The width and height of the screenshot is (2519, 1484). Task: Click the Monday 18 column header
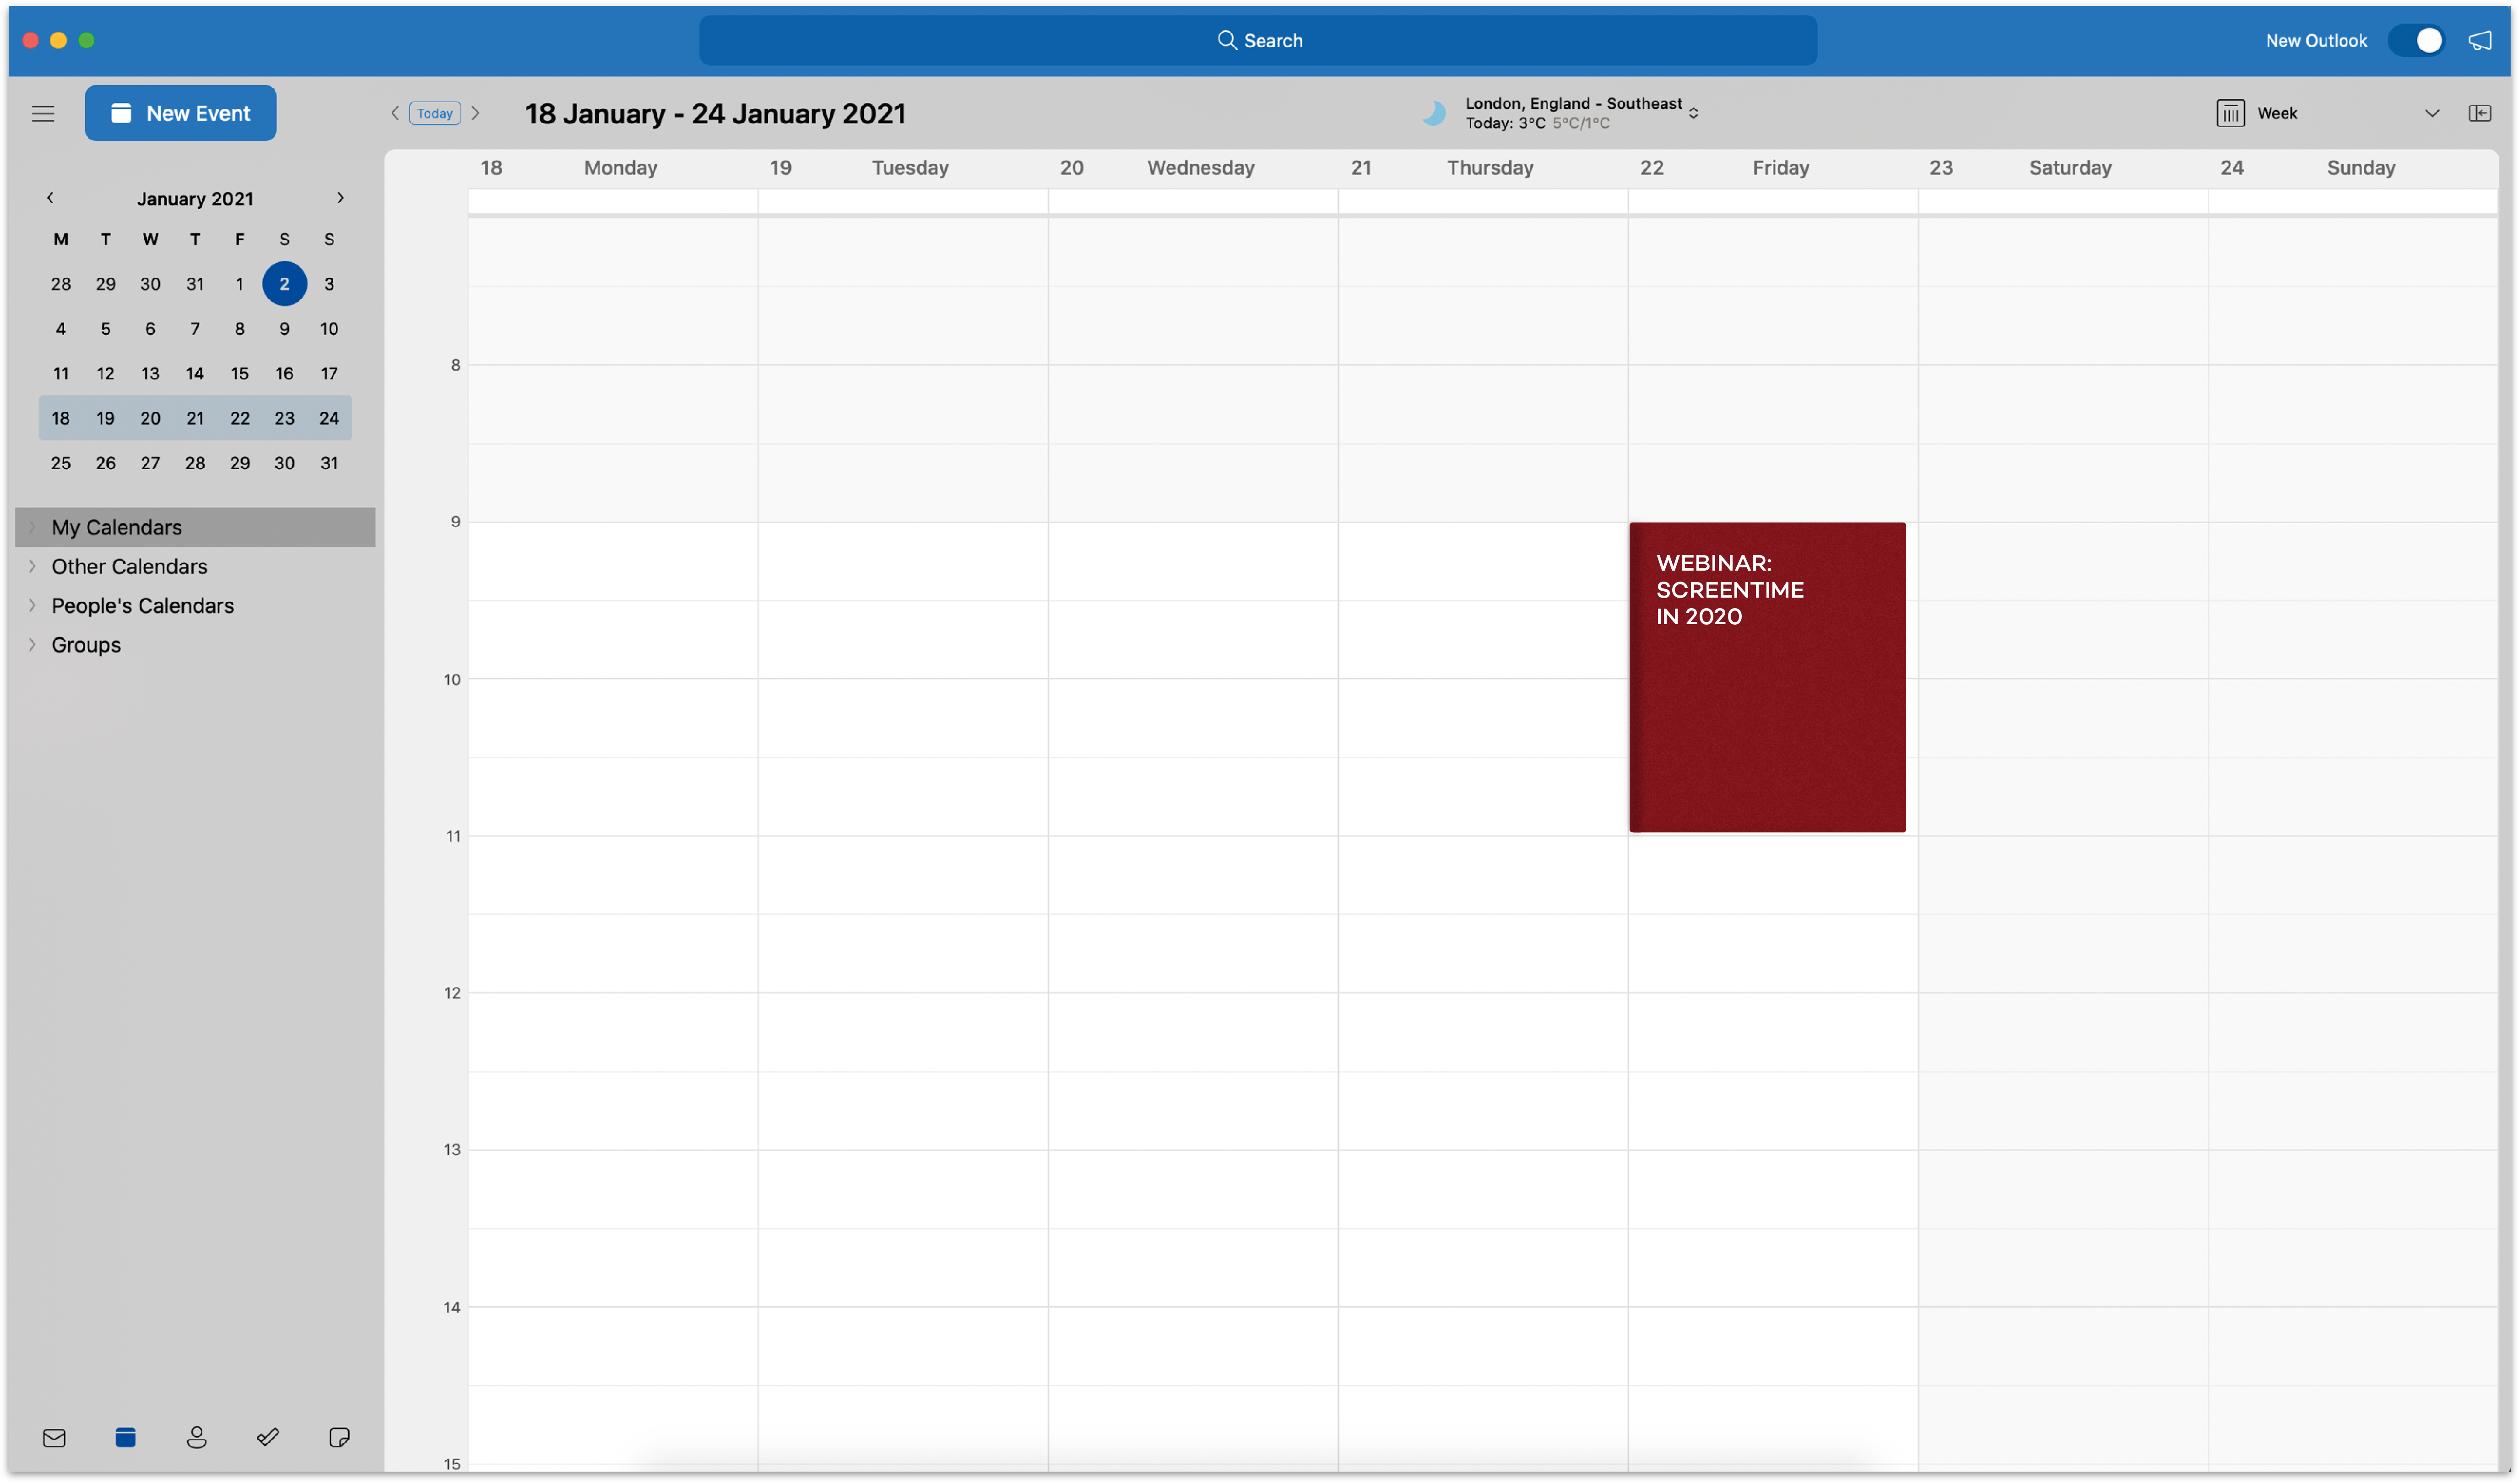pos(613,168)
